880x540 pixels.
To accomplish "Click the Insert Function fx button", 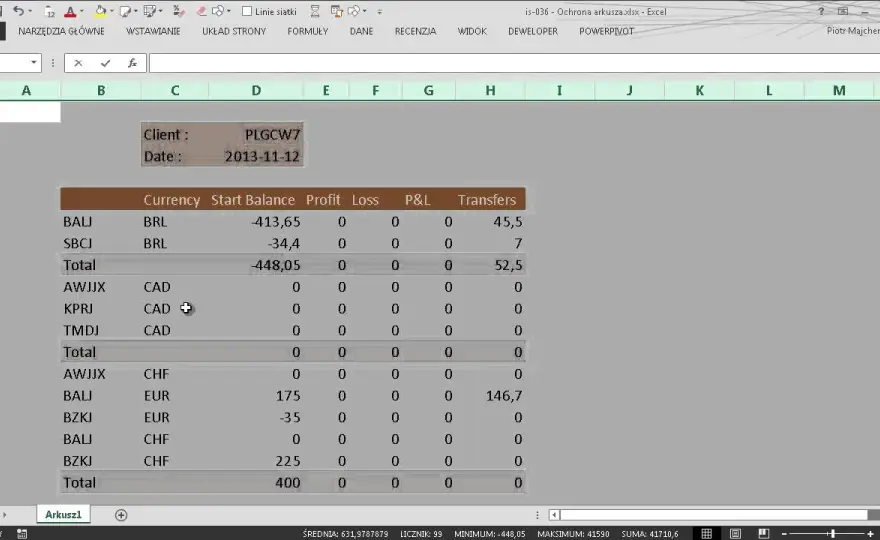I will pos(132,63).
